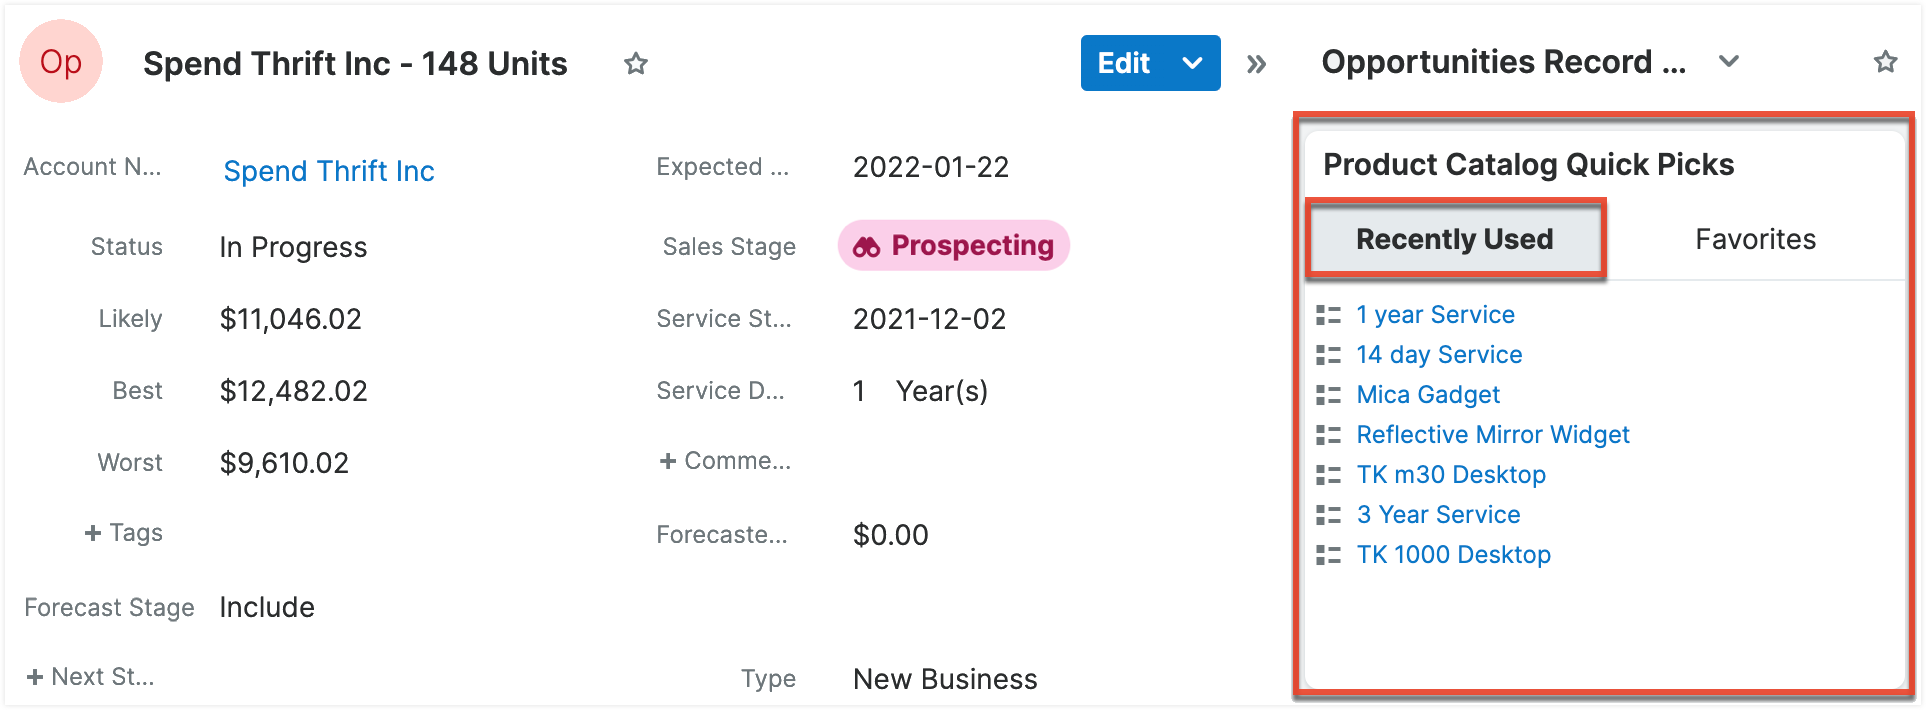This screenshot has width=1926, height=710.
Task: Click the list icon beside 3 Year Service
Action: coord(1328,515)
